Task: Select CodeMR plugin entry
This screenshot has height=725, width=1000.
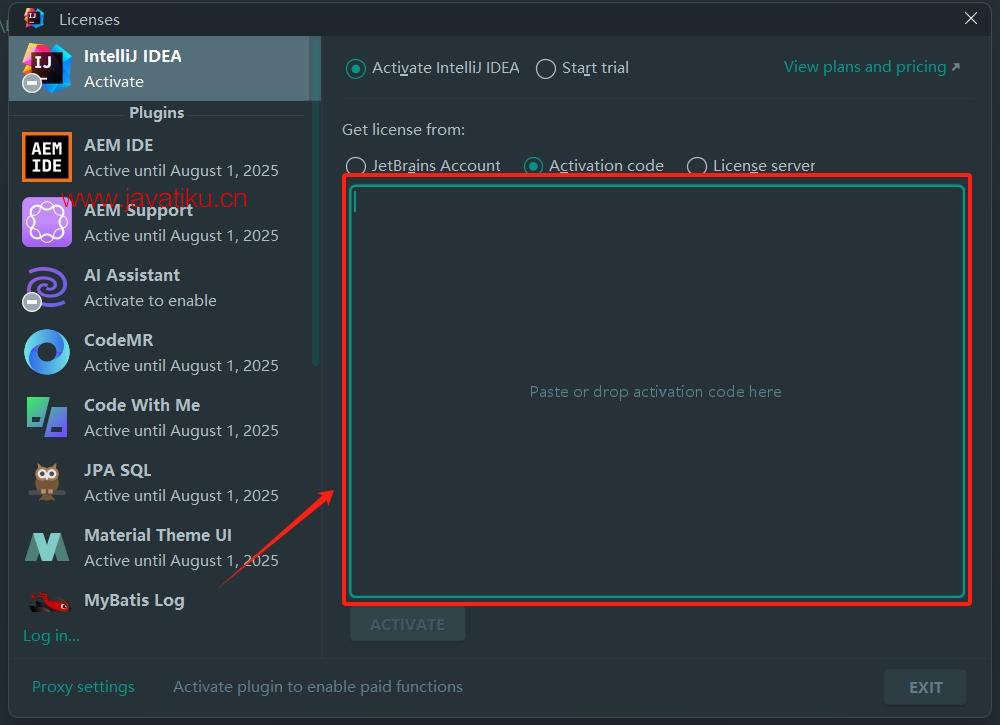Action: click(159, 353)
